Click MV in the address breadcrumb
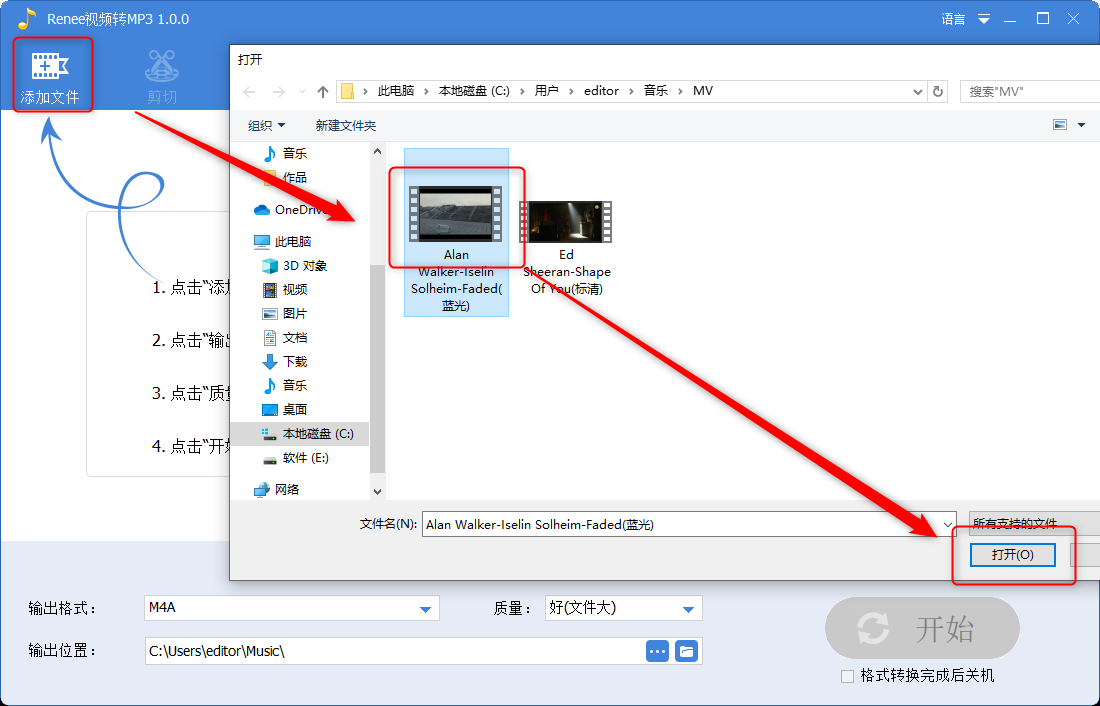 (x=703, y=91)
